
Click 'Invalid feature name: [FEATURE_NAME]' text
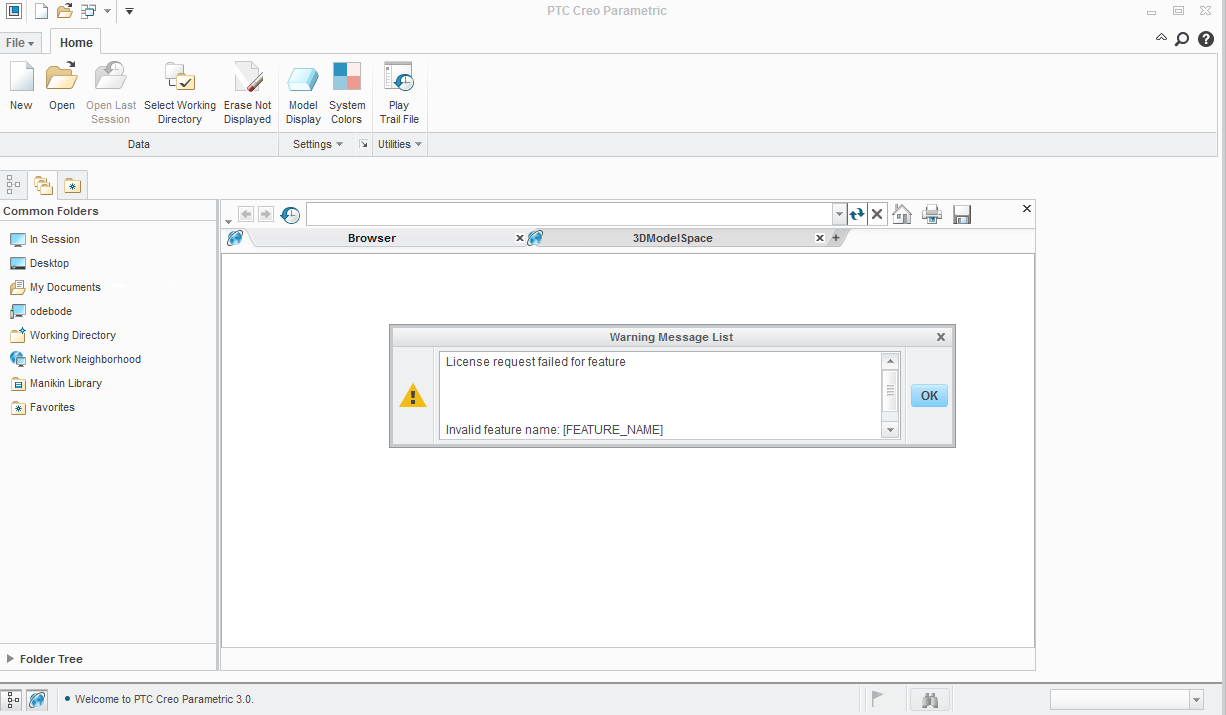tap(554, 430)
